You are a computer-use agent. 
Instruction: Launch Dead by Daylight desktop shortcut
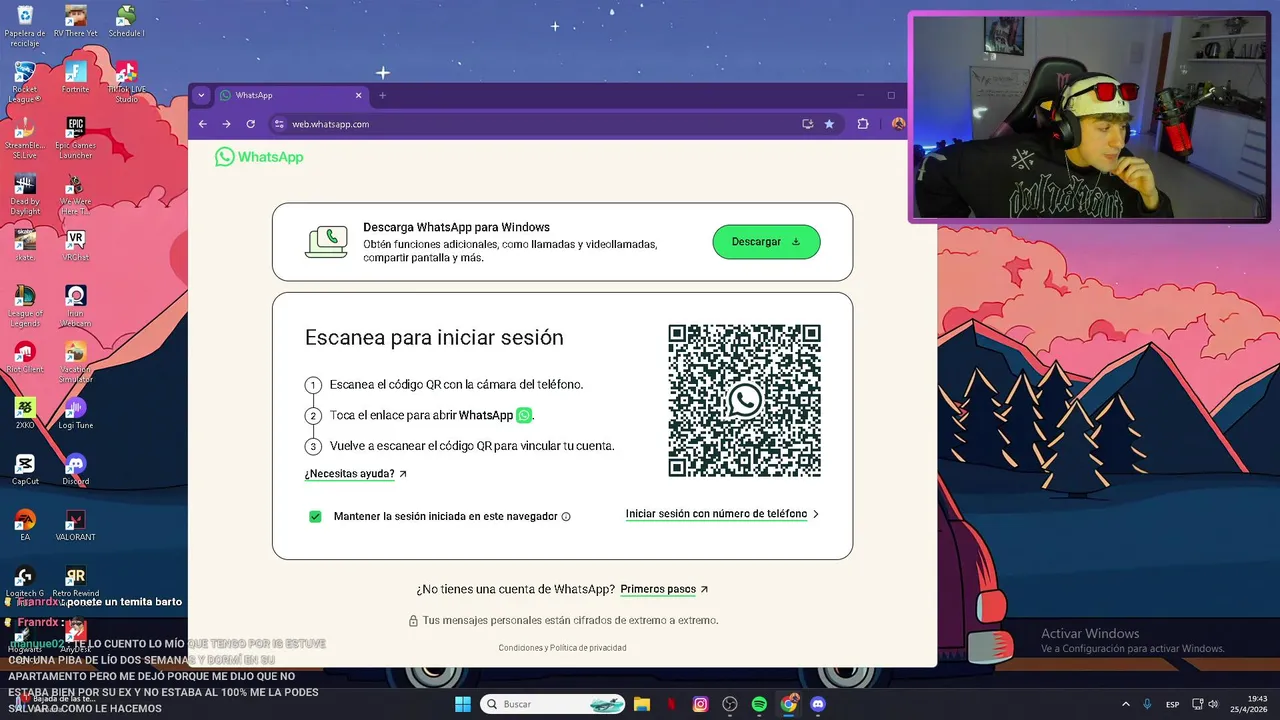(x=25, y=194)
